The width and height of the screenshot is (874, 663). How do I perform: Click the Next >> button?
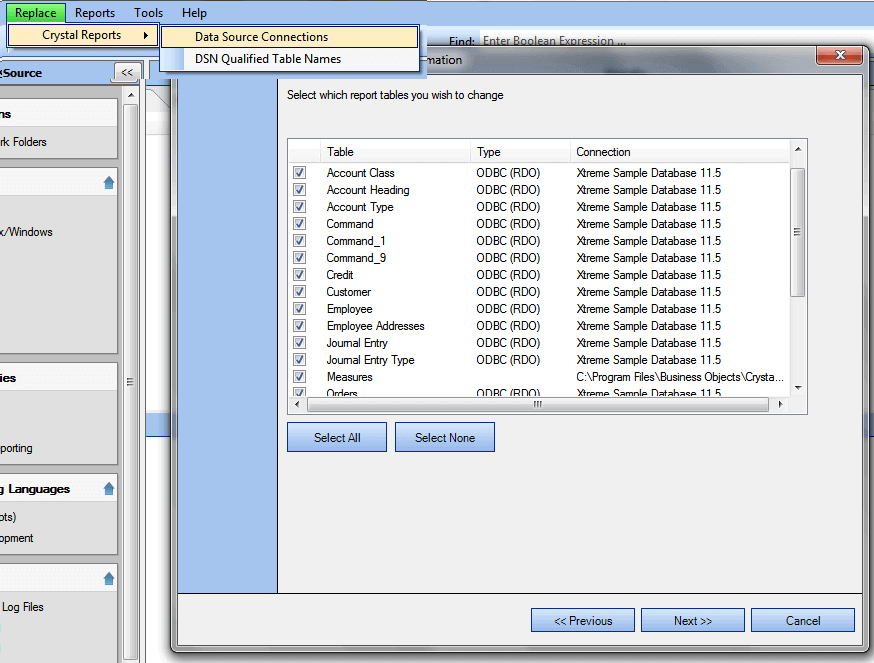692,621
